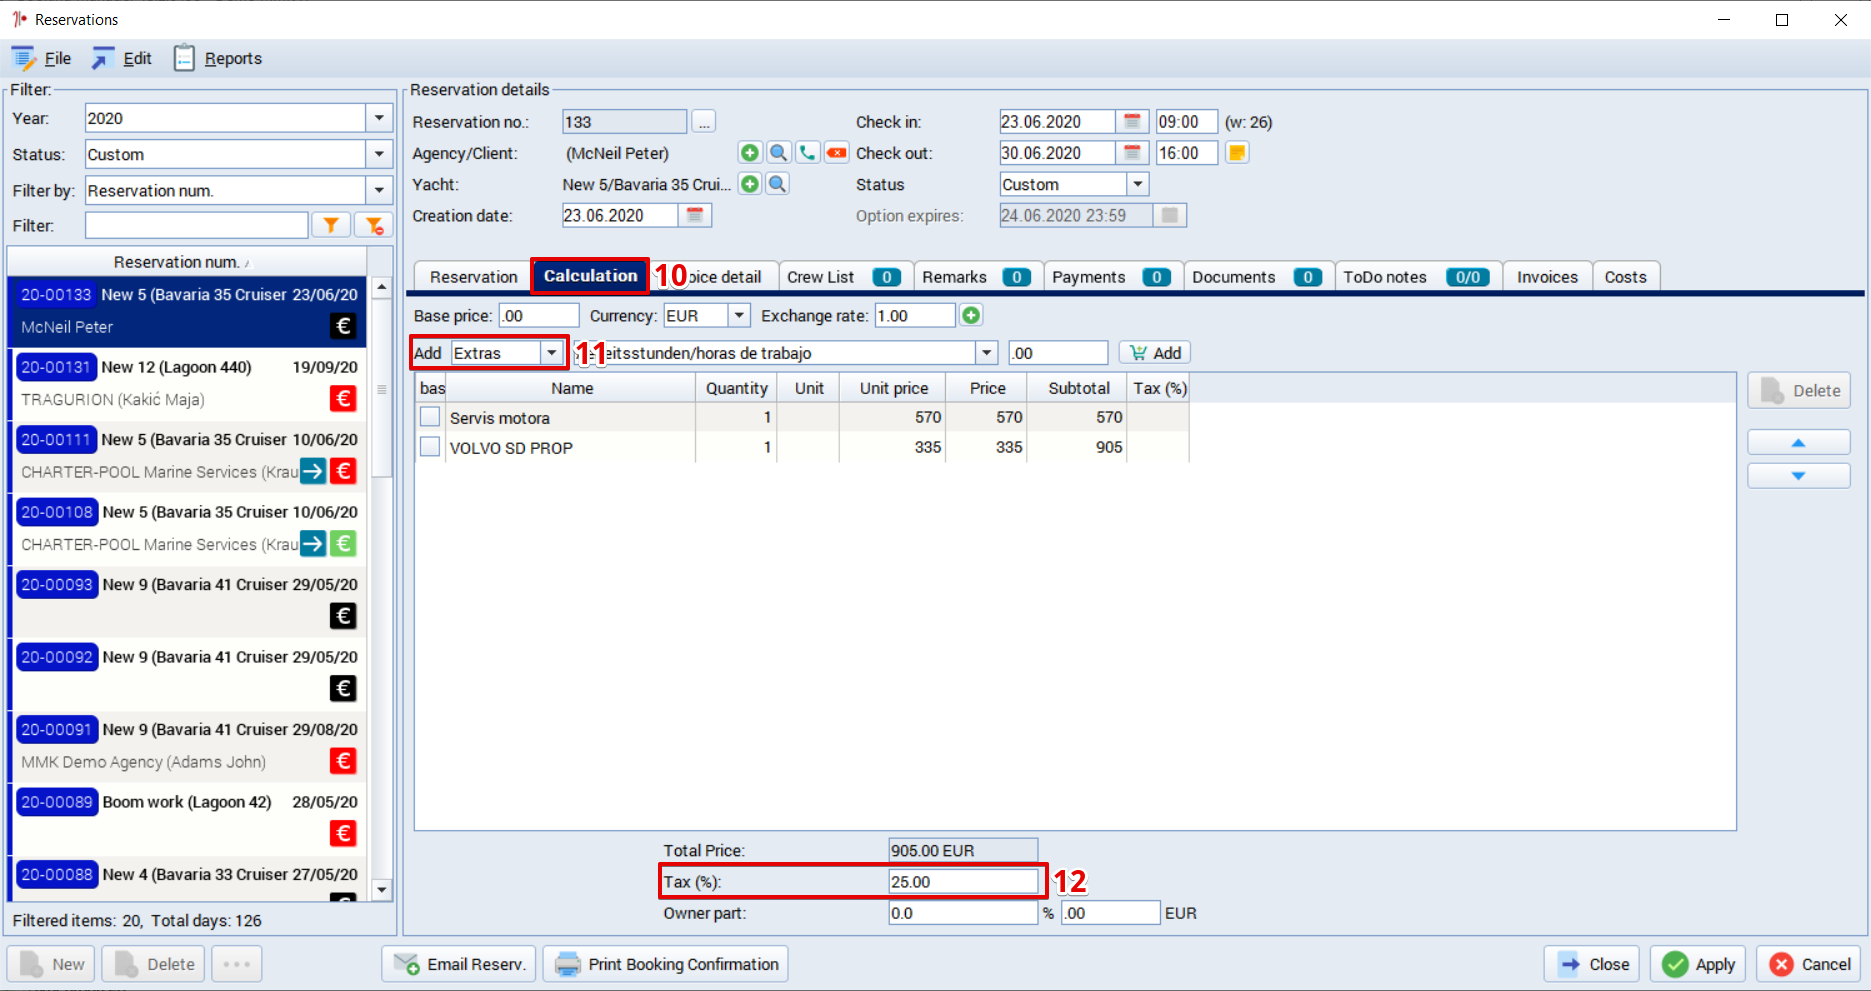
Task: Click black euro icon on reservation 20-00092
Action: tap(343, 688)
